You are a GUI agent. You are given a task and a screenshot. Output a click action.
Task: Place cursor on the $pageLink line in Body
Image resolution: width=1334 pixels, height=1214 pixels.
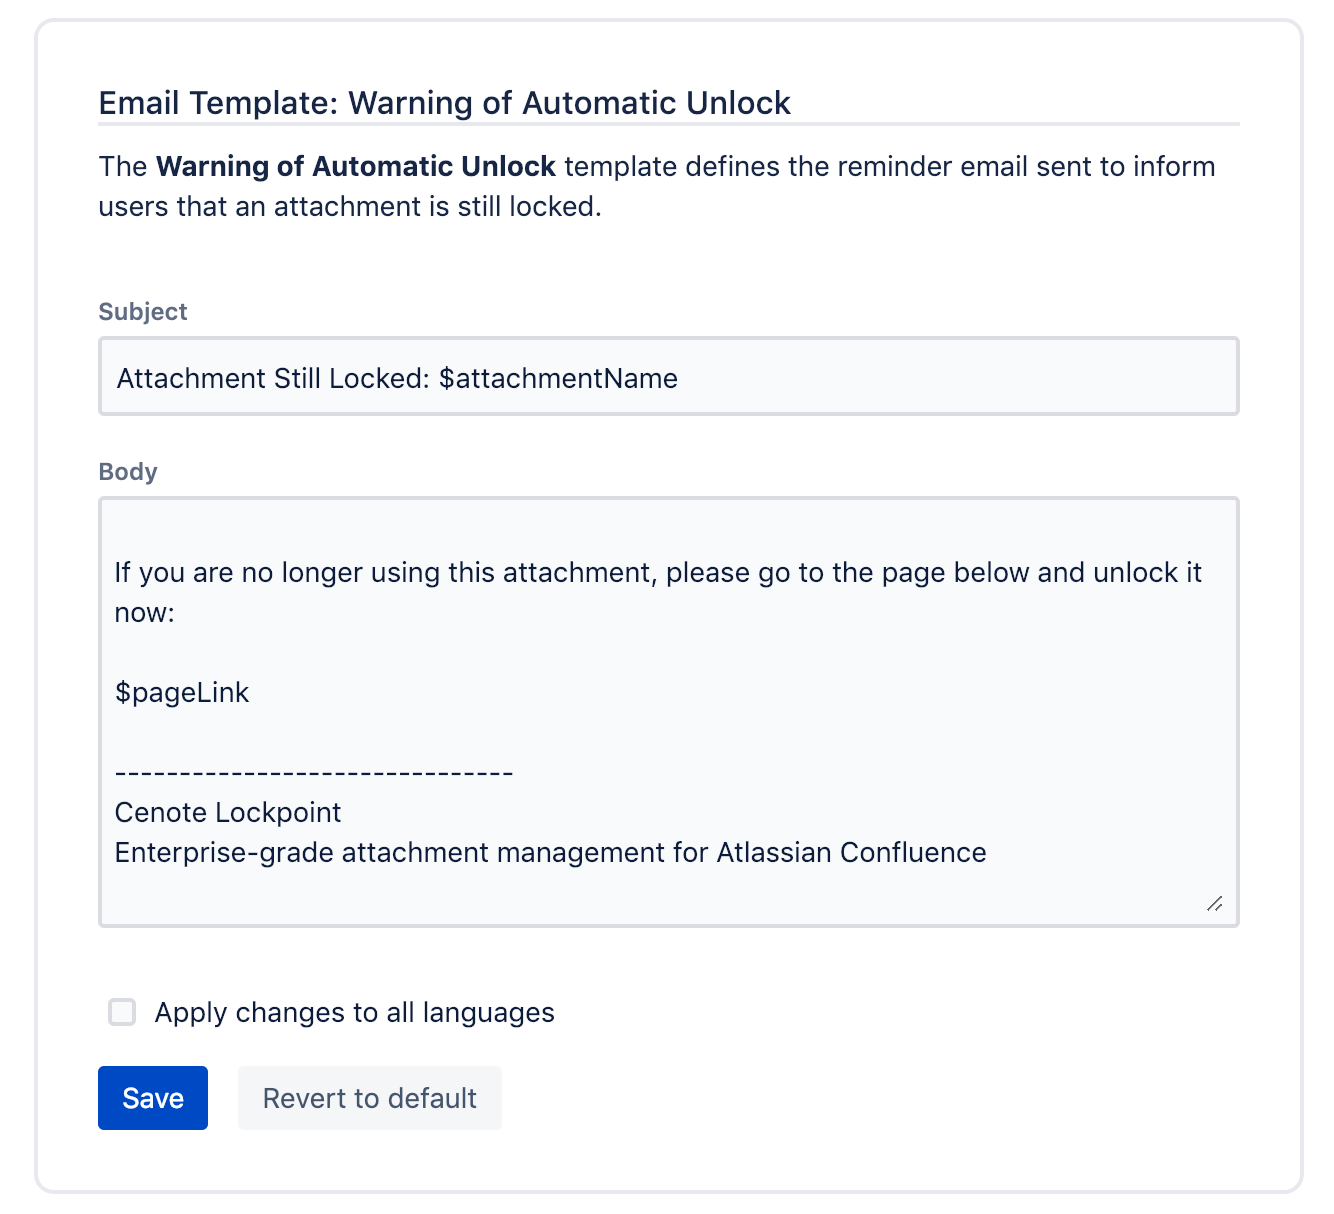point(182,692)
